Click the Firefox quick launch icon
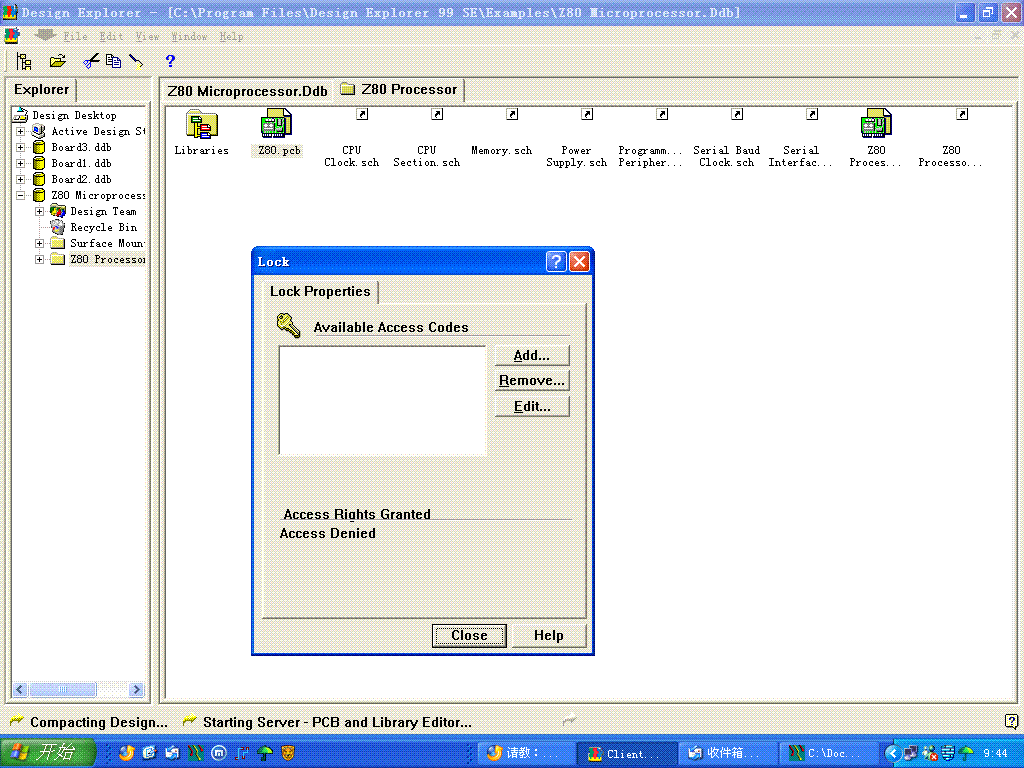The height and width of the screenshot is (768, 1024). [127, 753]
